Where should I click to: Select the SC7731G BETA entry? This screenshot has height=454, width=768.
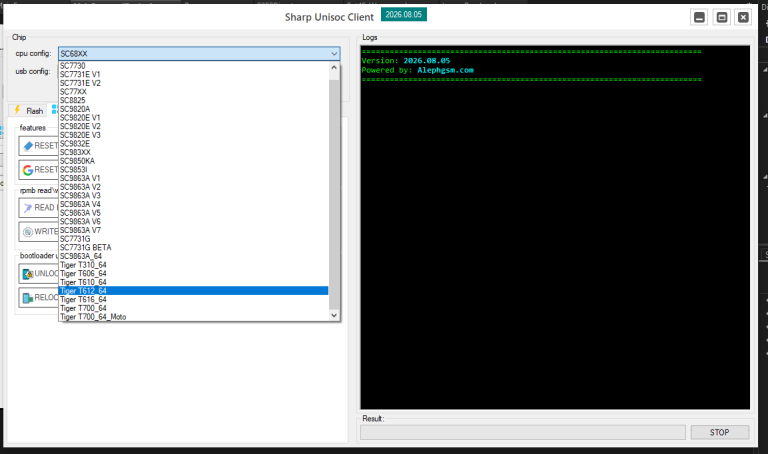tap(193, 247)
